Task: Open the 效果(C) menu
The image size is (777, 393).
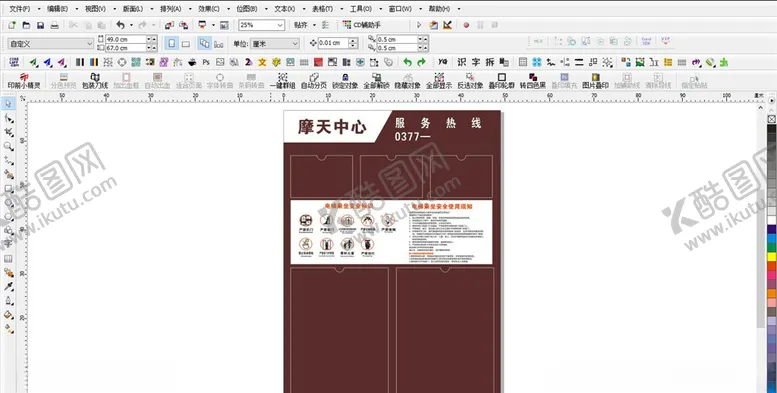Action: (x=209, y=9)
